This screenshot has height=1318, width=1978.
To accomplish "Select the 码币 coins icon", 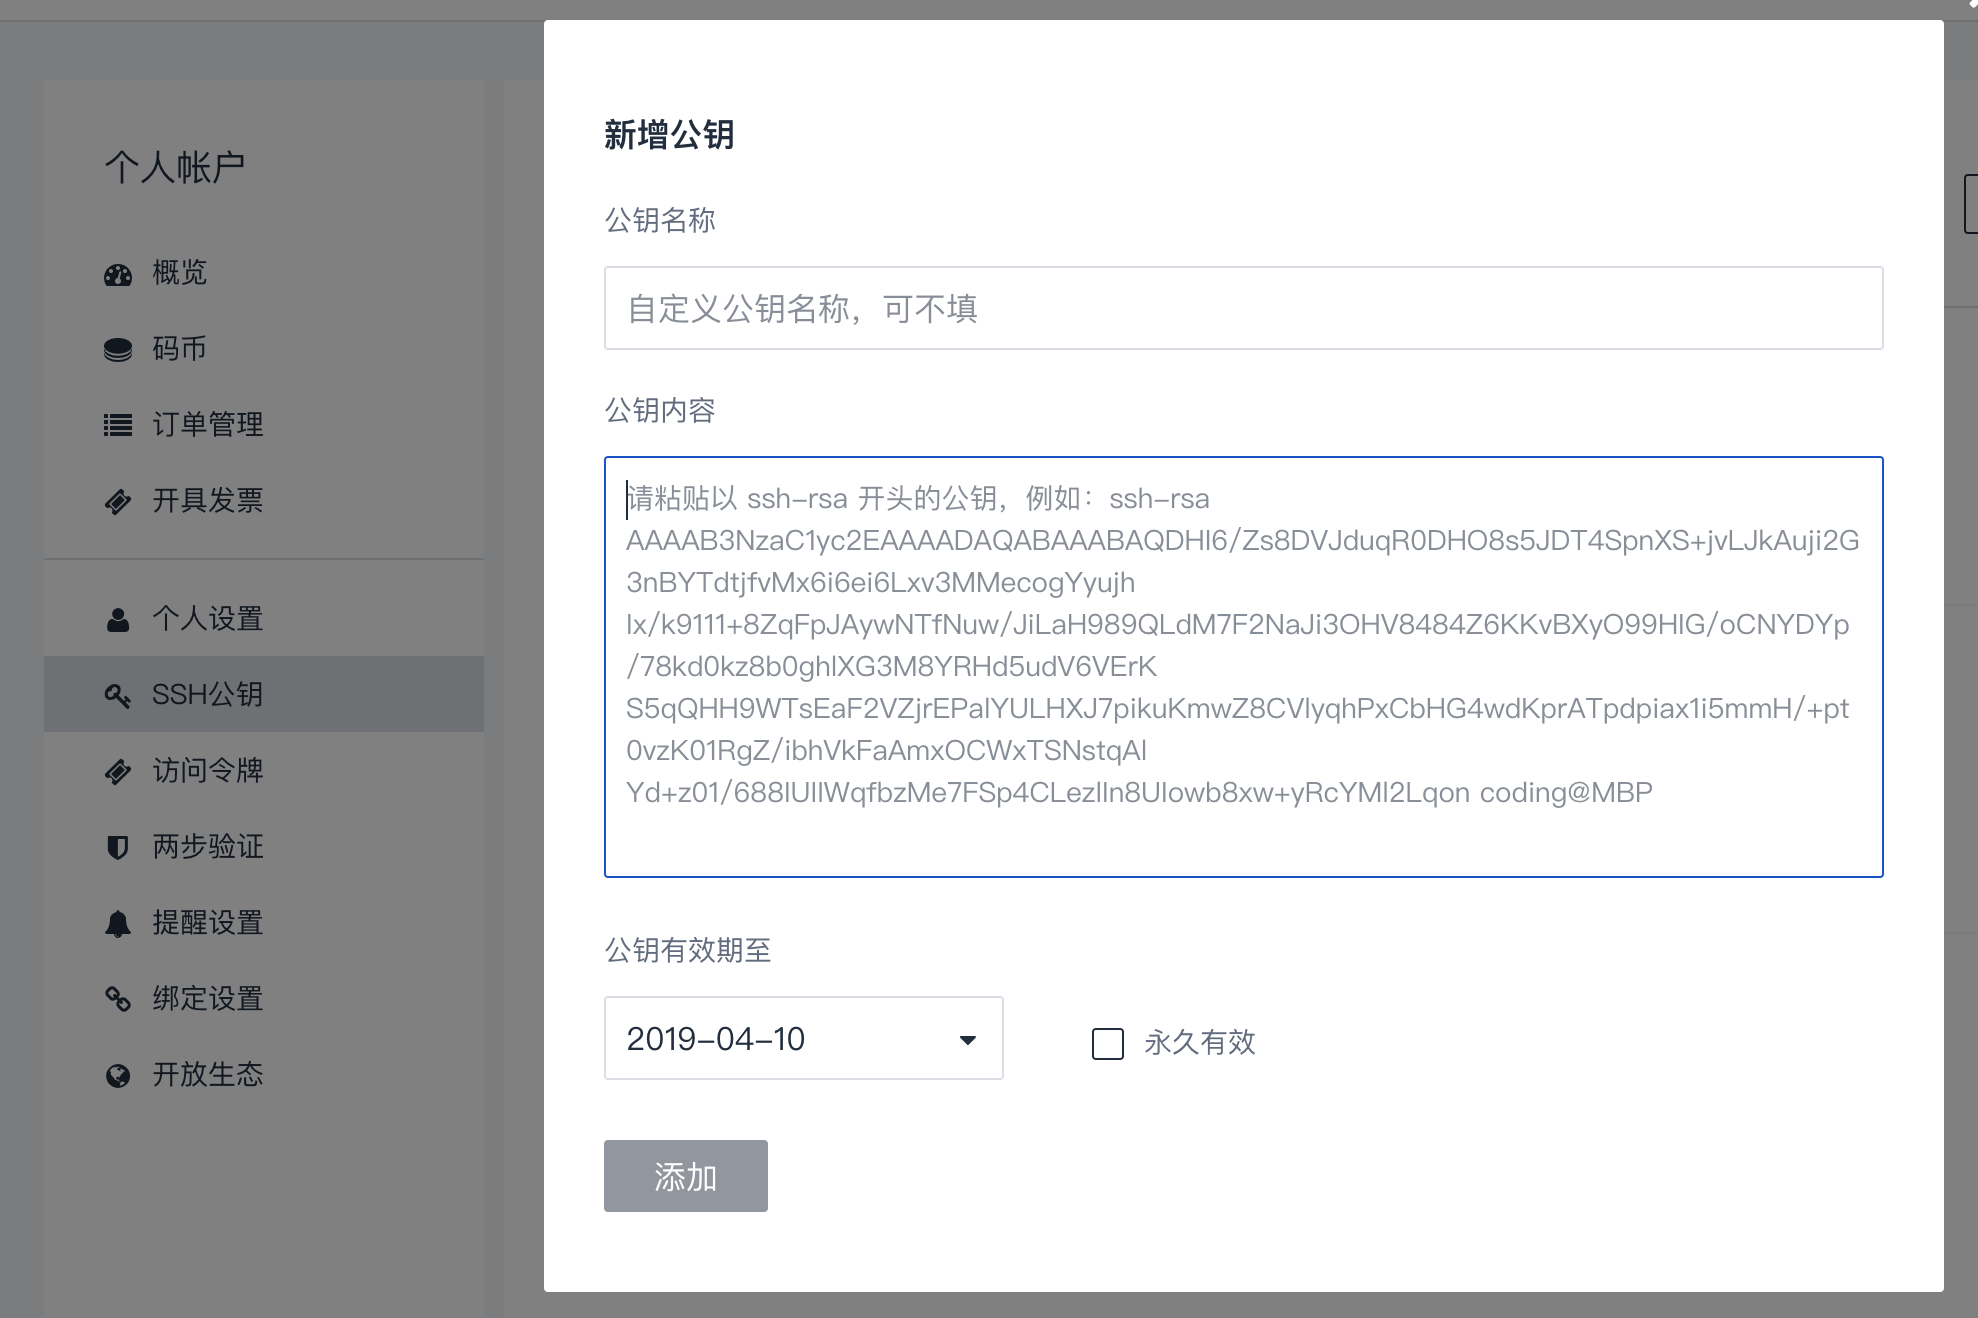I will (x=117, y=349).
